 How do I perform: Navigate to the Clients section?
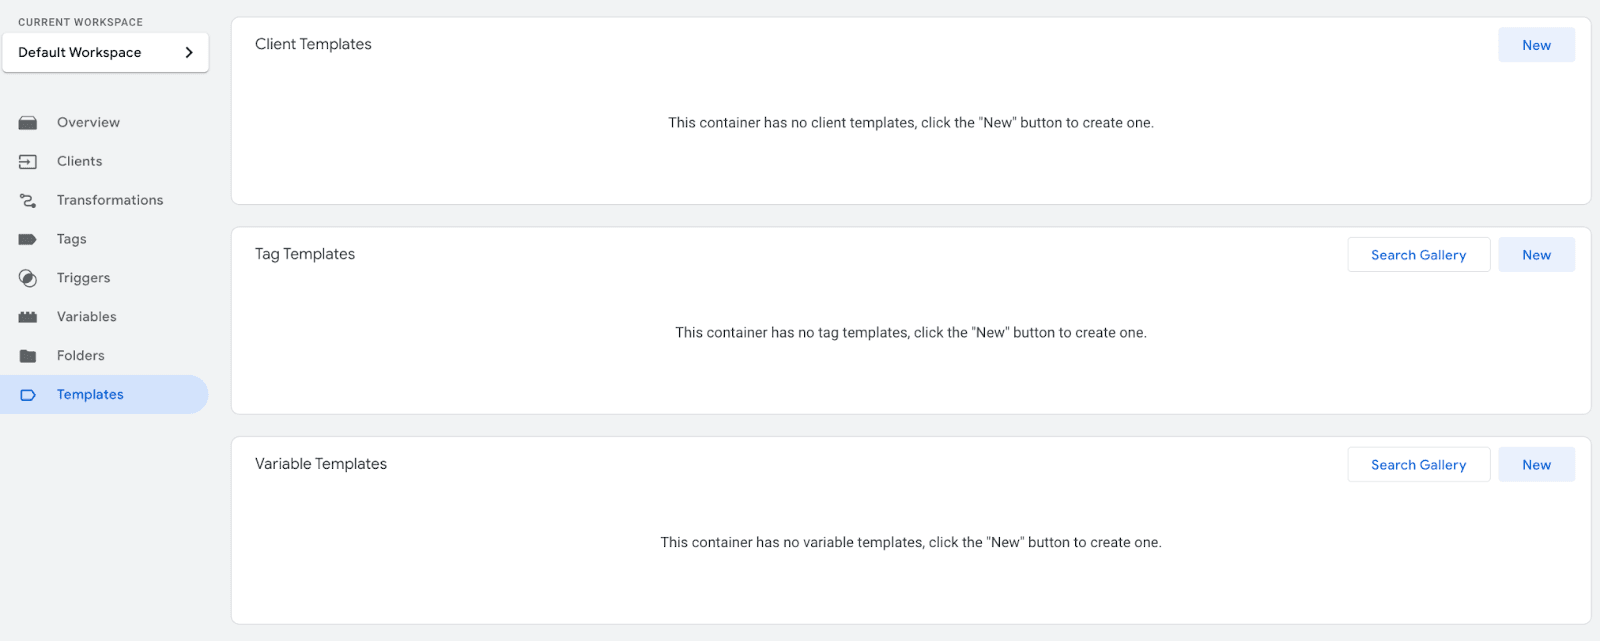(79, 161)
